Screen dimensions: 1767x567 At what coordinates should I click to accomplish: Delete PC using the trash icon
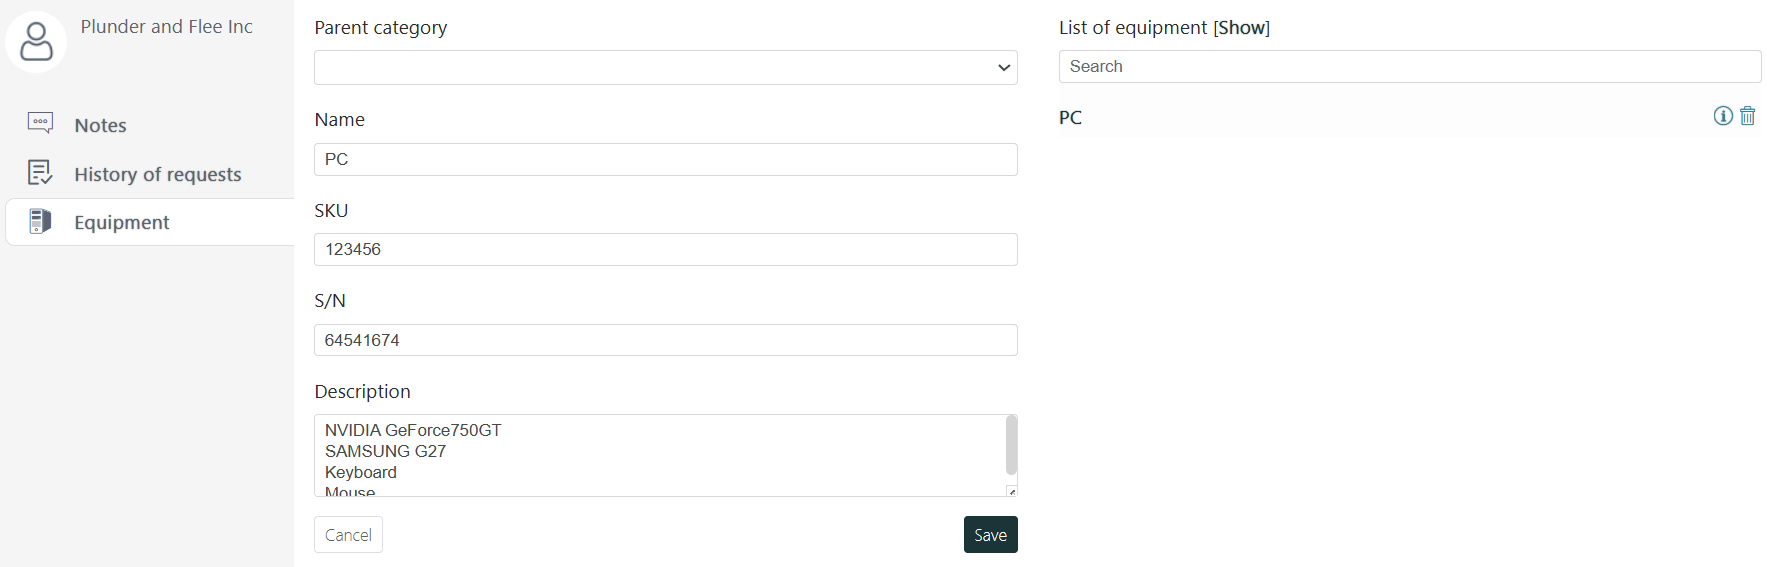click(x=1748, y=116)
